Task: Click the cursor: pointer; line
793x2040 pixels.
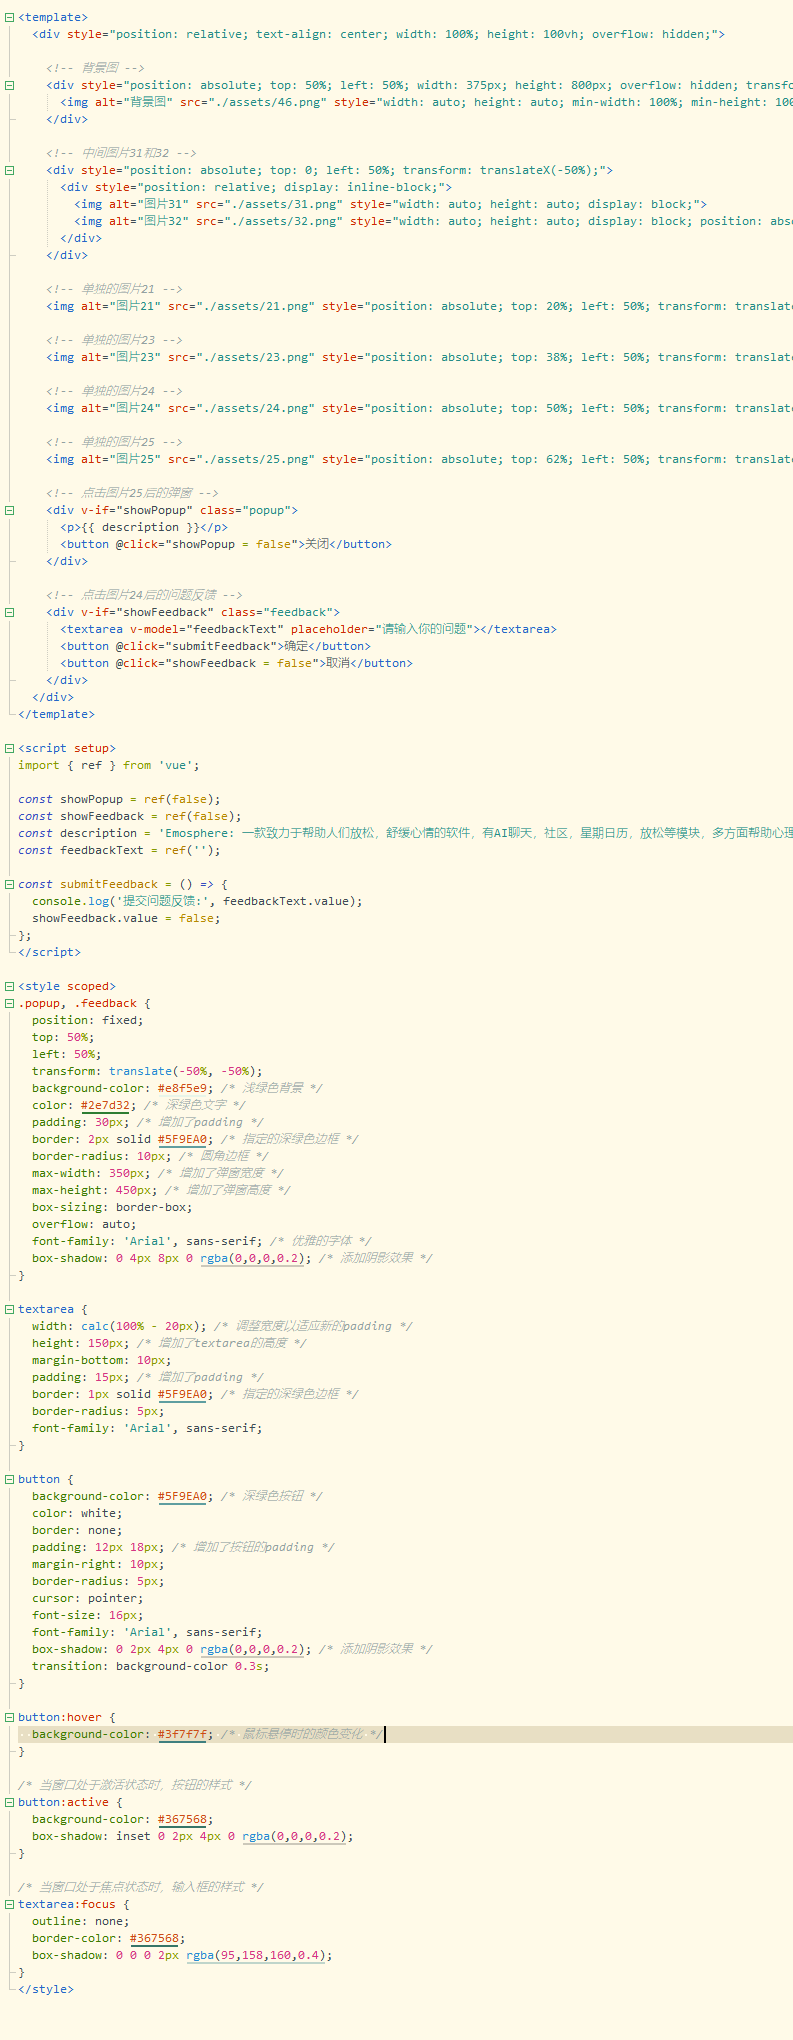Action: coord(87,1598)
